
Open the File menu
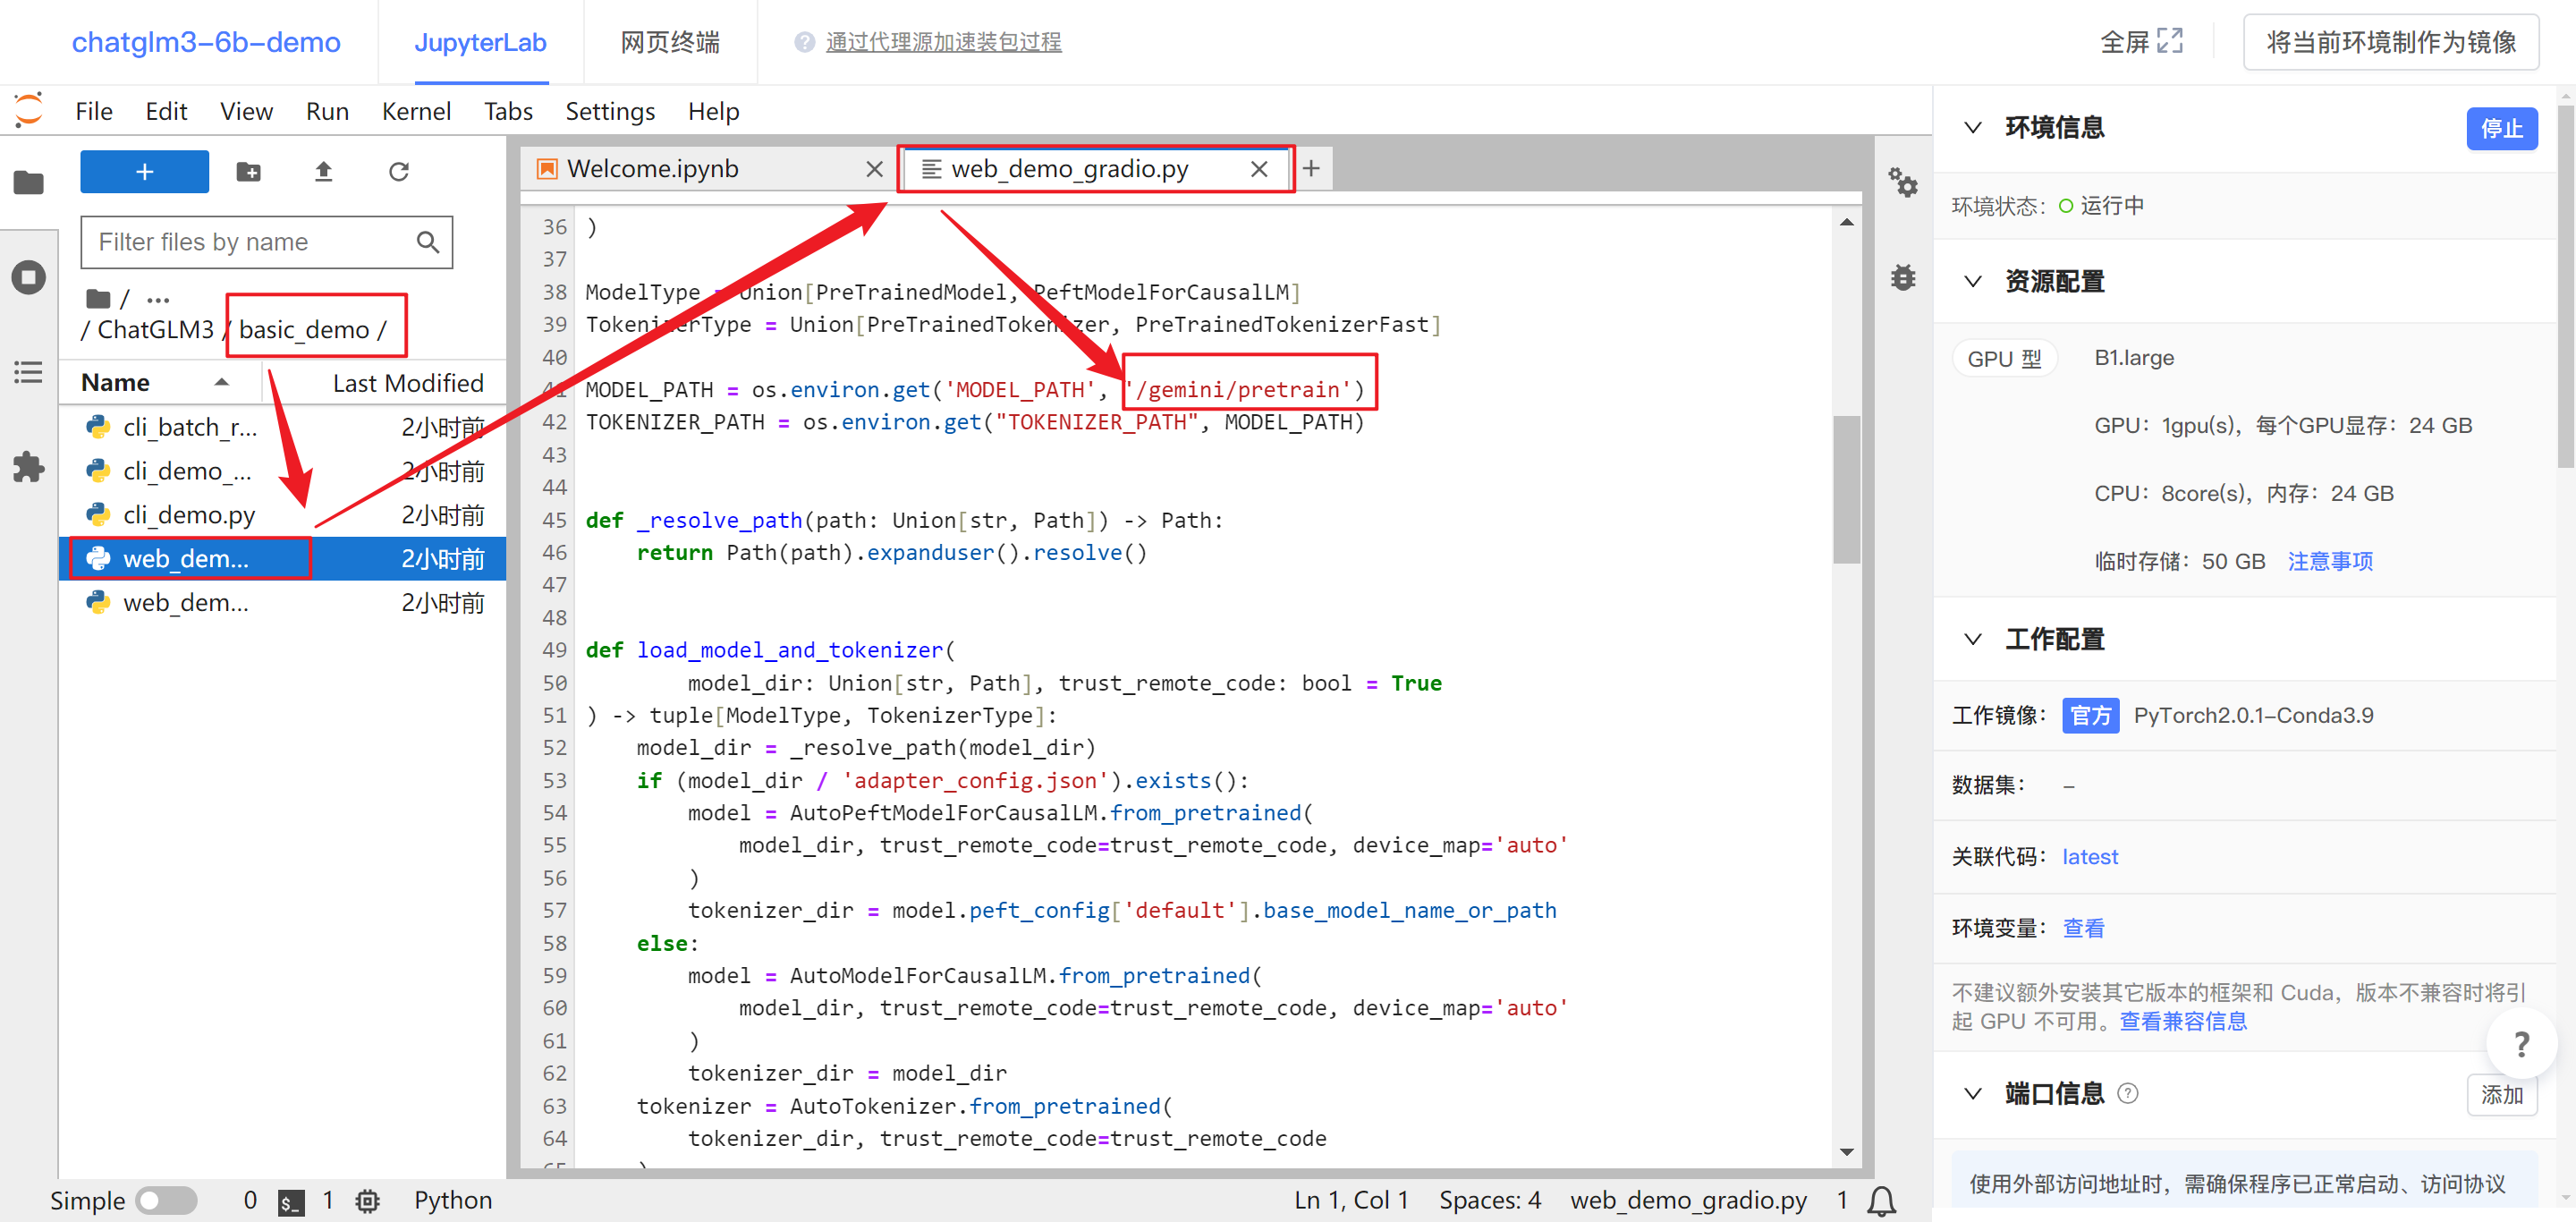[x=94, y=111]
